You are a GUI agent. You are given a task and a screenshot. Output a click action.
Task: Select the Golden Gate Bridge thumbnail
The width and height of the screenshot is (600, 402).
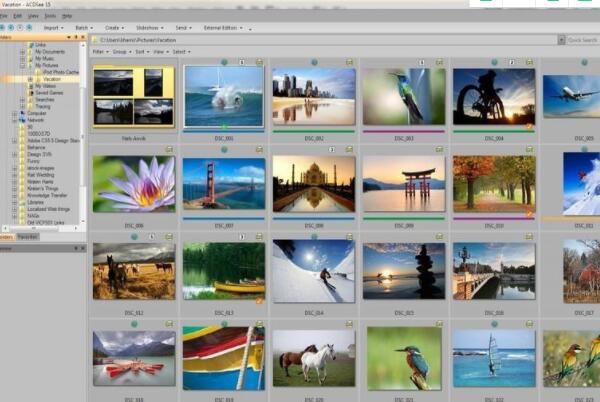pyautogui.click(x=224, y=184)
